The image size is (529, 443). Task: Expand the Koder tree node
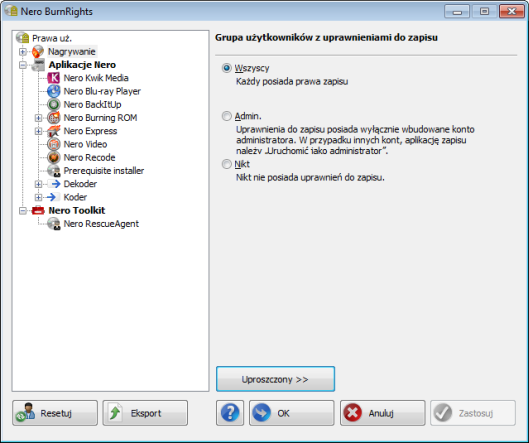pos(38,197)
